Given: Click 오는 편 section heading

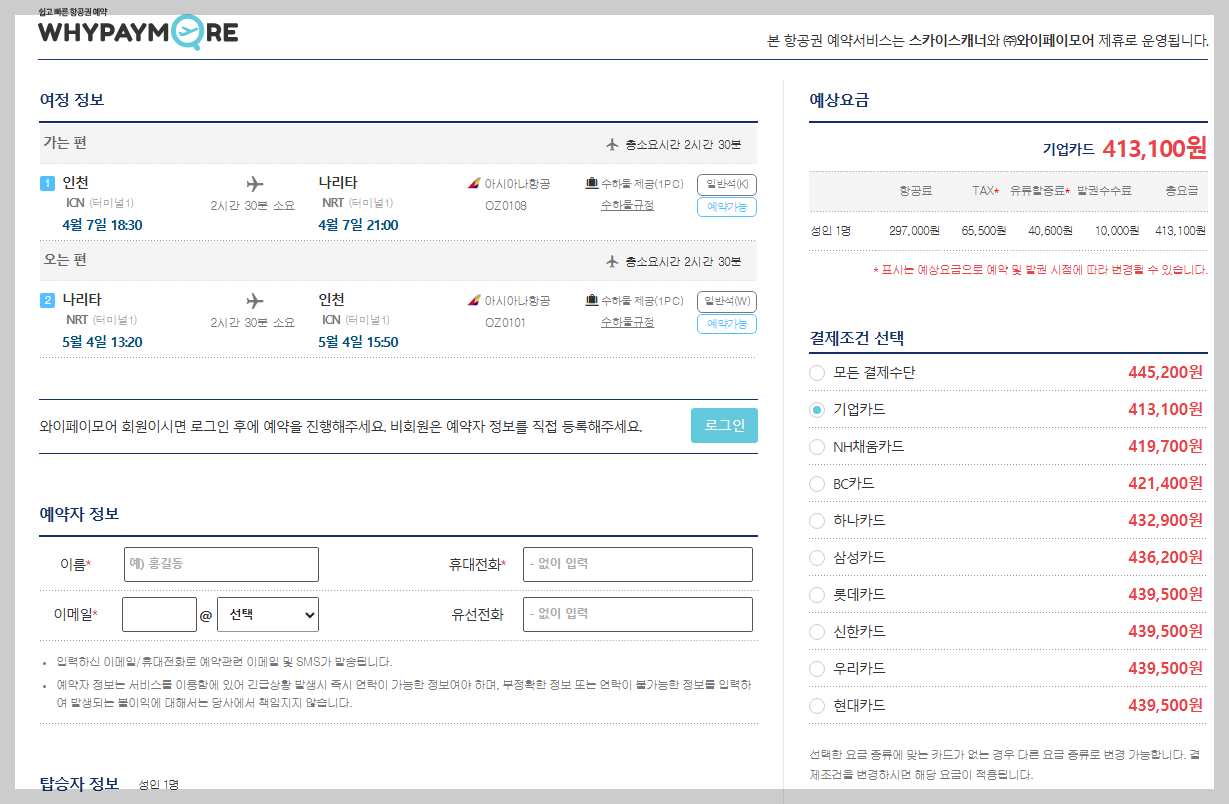Looking at the screenshot, I should click(64, 260).
